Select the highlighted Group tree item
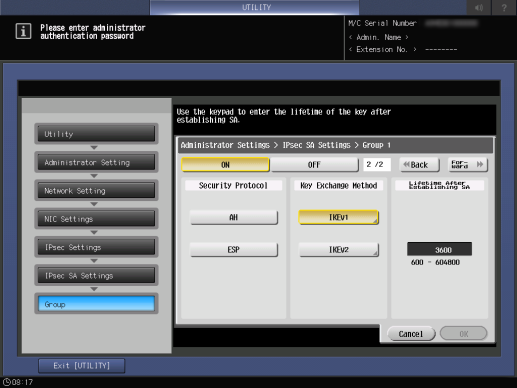 [96, 304]
